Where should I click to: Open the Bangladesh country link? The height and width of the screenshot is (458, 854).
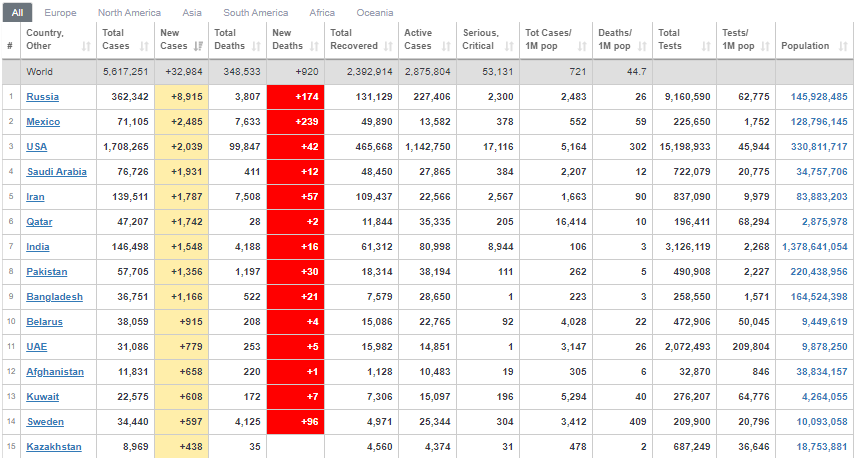click(54, 297)
